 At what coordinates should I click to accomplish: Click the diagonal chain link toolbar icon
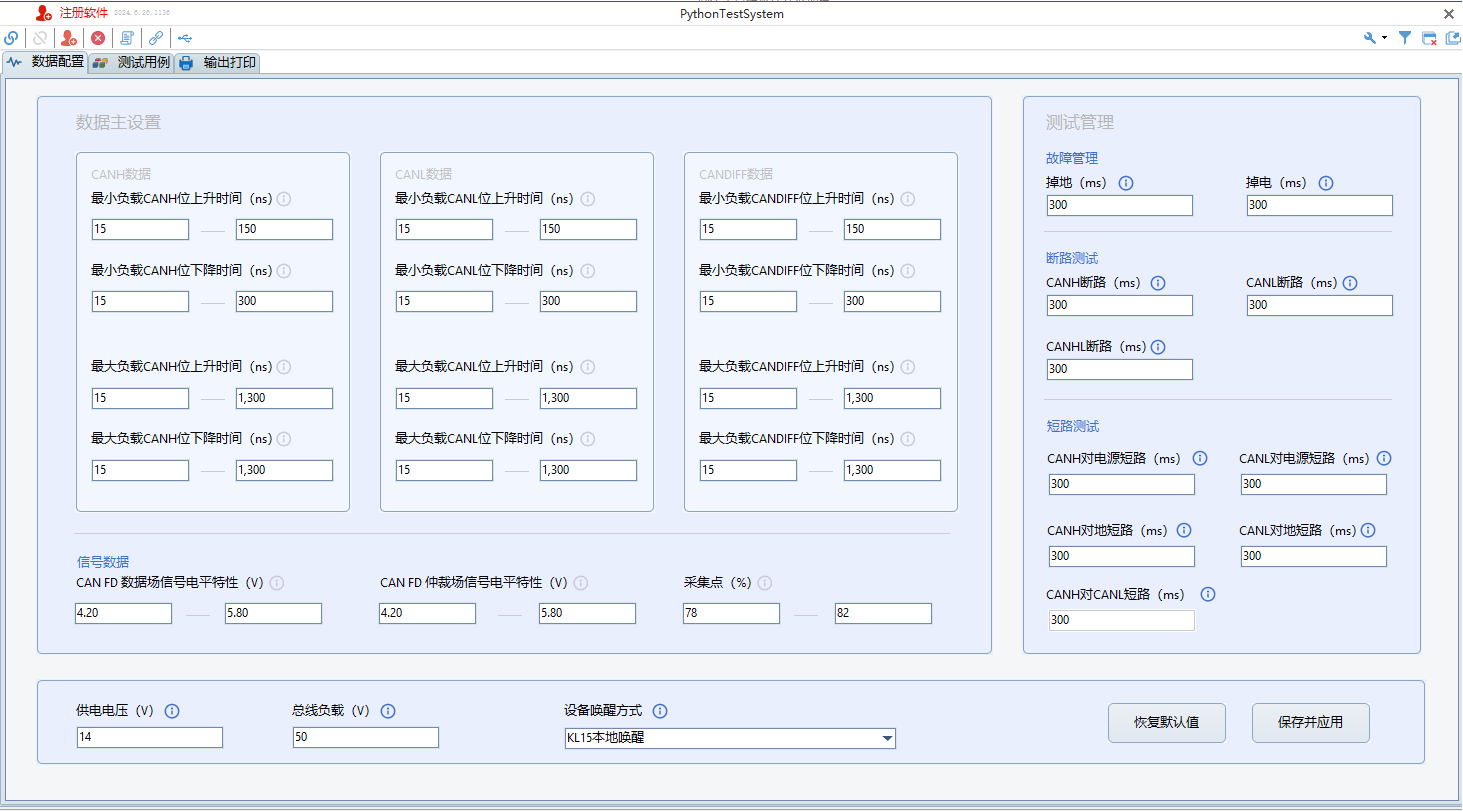(x=156, y=38)
